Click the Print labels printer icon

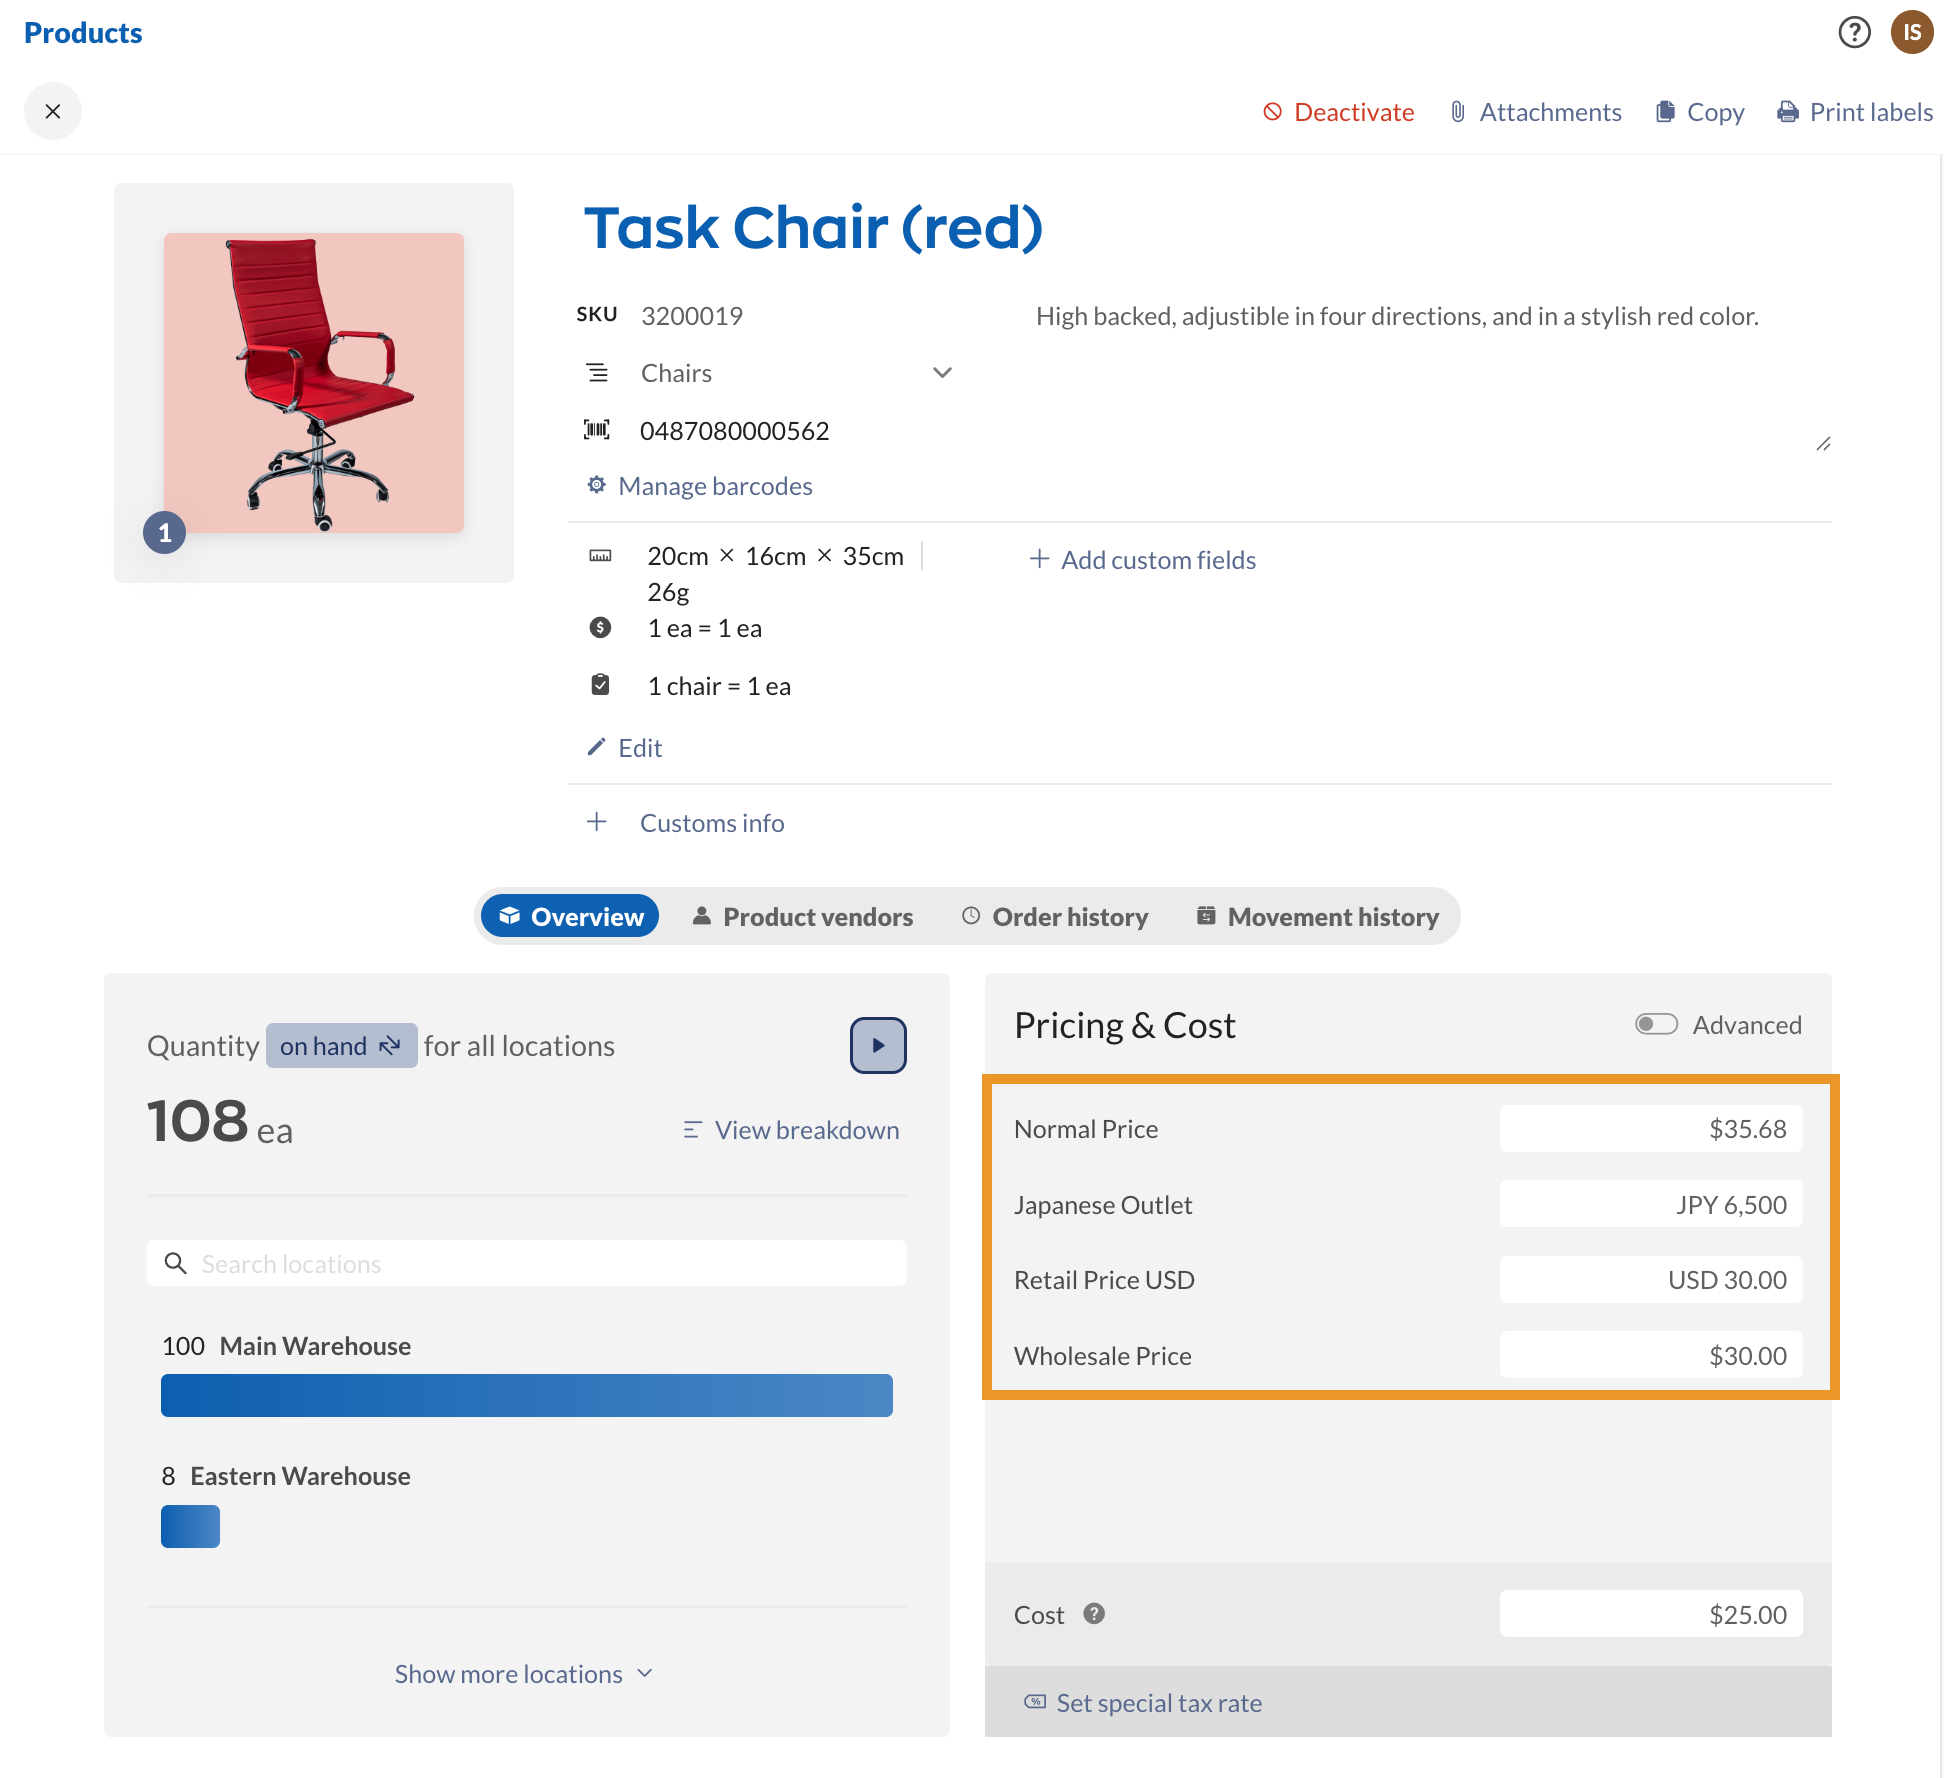[1787, 112]
